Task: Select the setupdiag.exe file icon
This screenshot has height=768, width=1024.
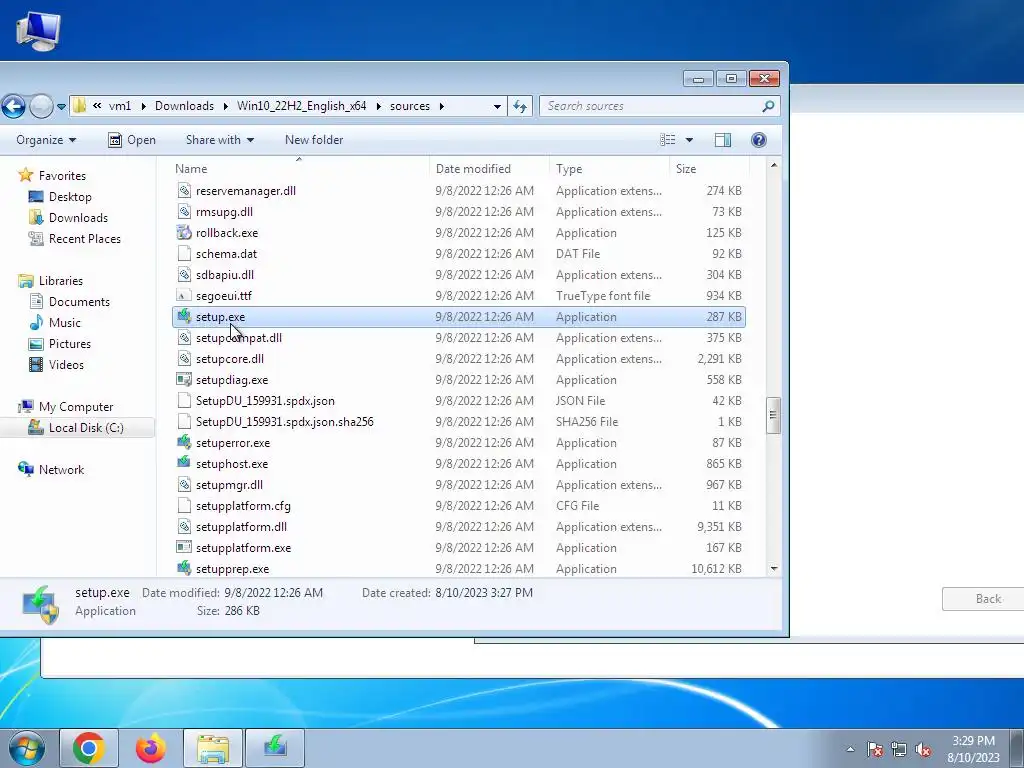Action: click(x=184, y=379)
